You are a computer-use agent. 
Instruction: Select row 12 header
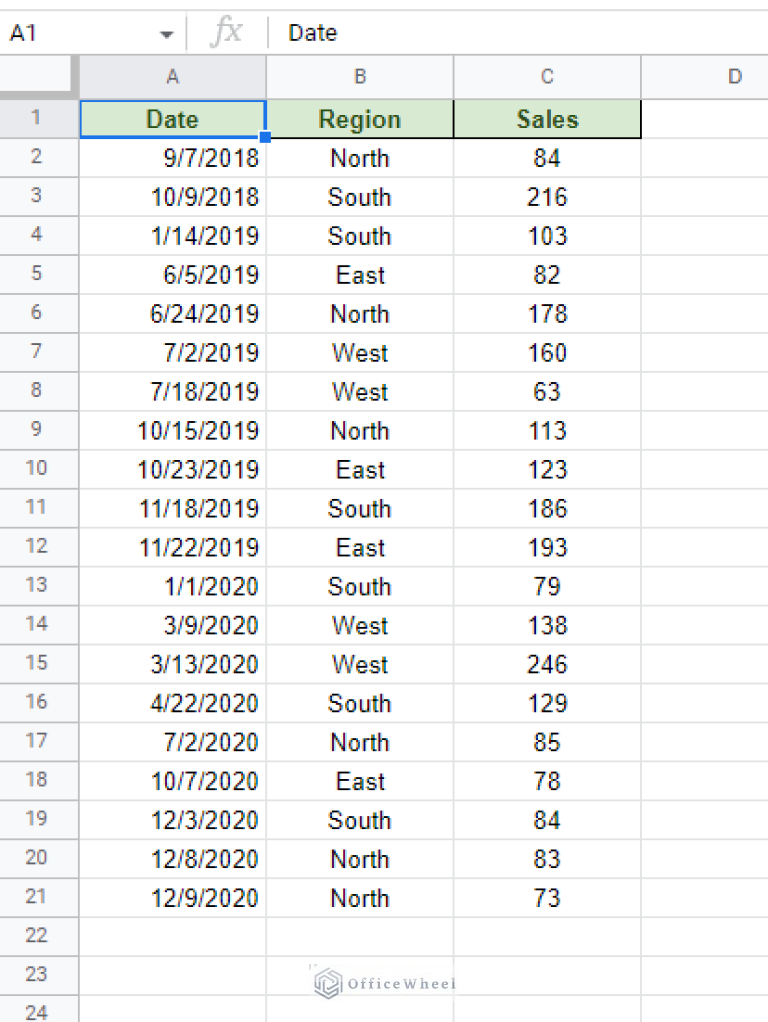[x=38, y=547]
